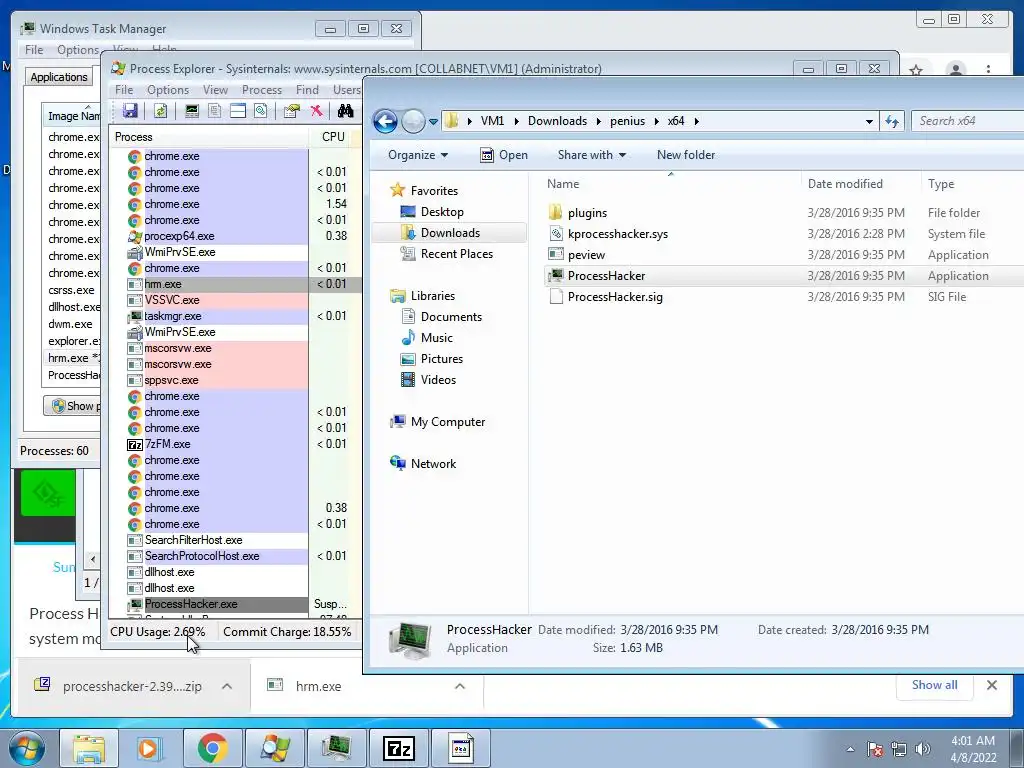Select Desktop in the Favorites sidebar
1024x768 pixels.
pyautogui.click(x=441, y=212)
